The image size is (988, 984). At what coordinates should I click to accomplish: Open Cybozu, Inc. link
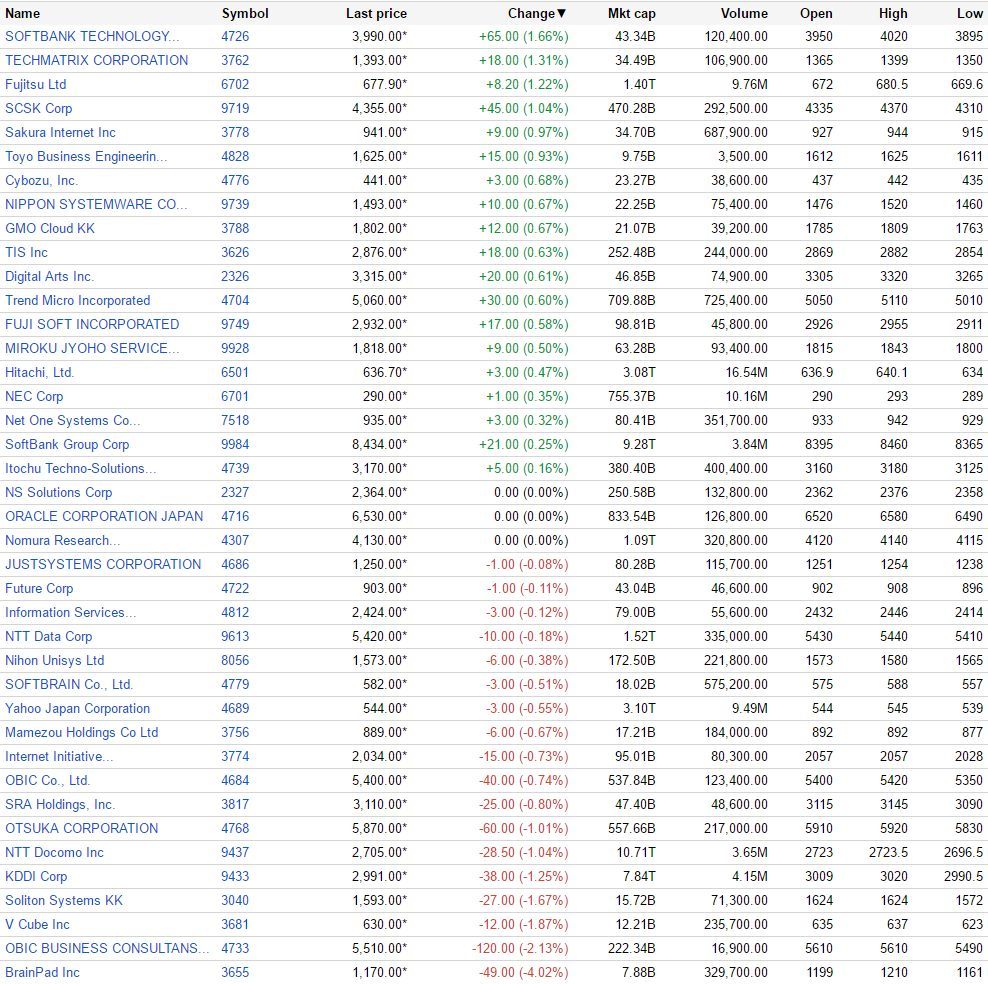click(x=42, y=180)
